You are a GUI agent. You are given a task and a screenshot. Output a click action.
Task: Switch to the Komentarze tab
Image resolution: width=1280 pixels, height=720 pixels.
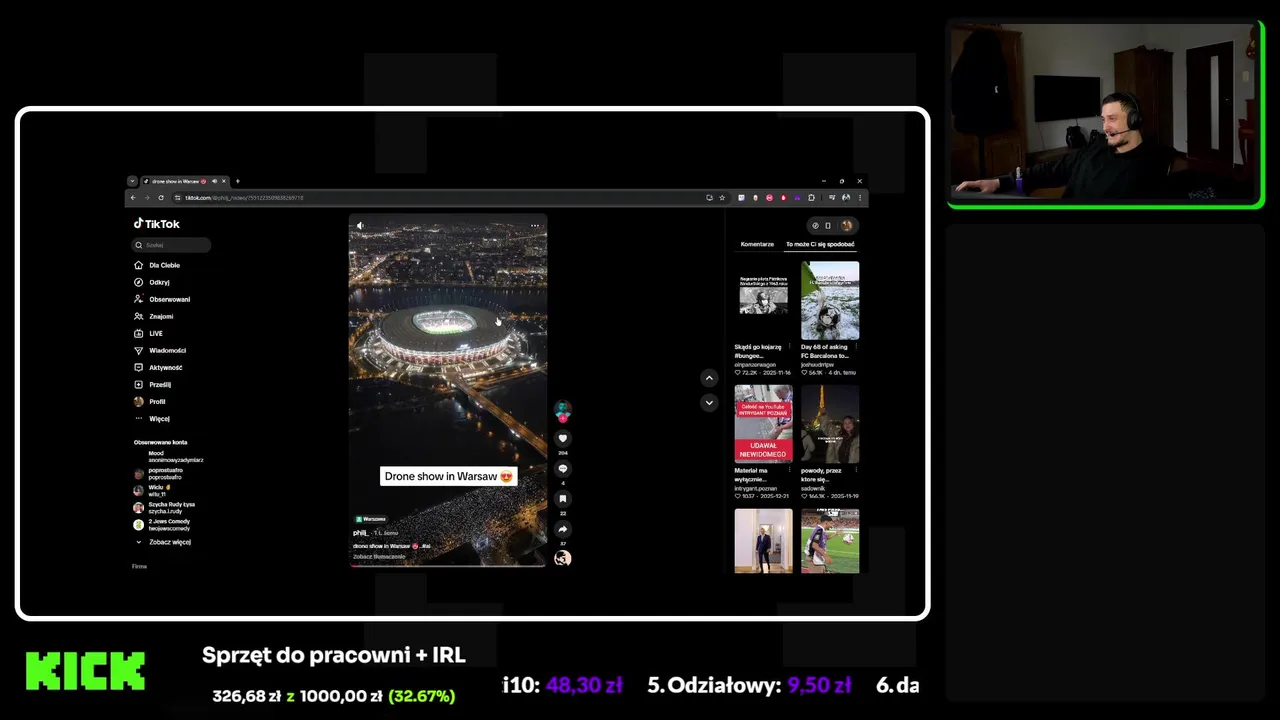(x=757, y=244)
